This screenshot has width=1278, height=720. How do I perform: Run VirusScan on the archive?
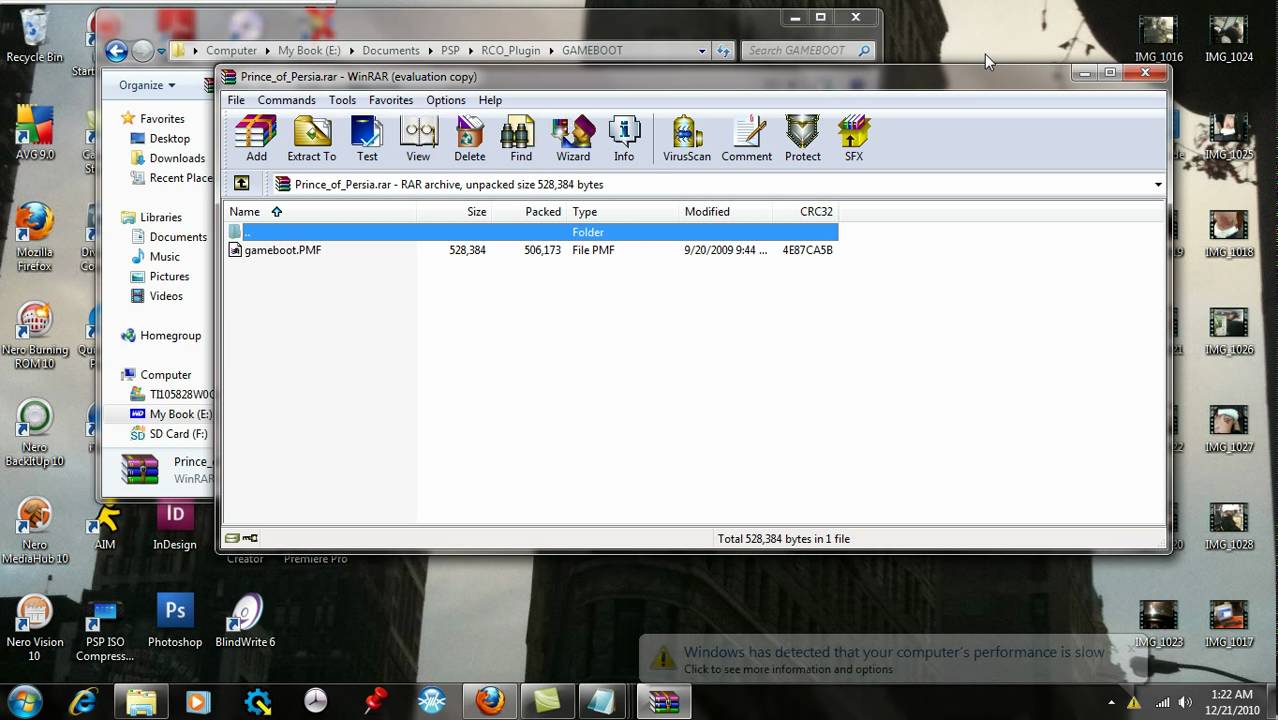pyautogui.click(x=687, y=138)
